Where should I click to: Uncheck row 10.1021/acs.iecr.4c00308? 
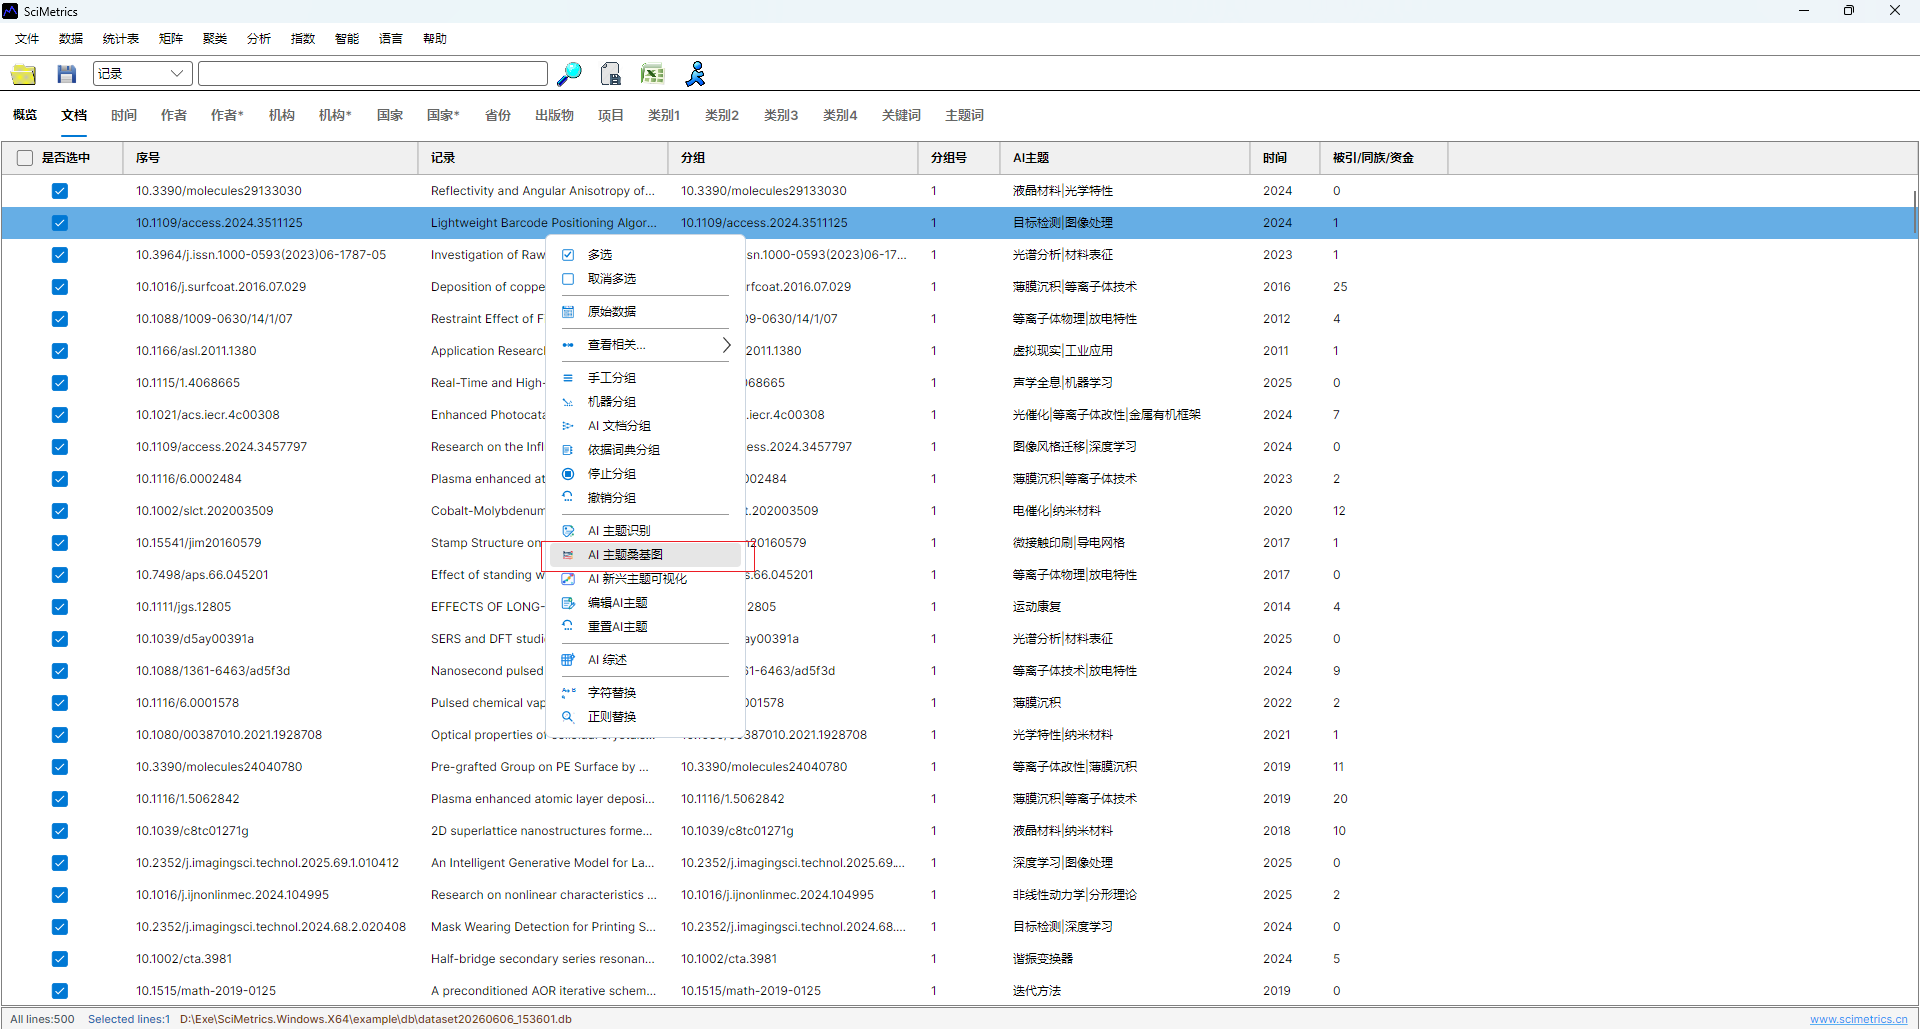pos(60,415)
